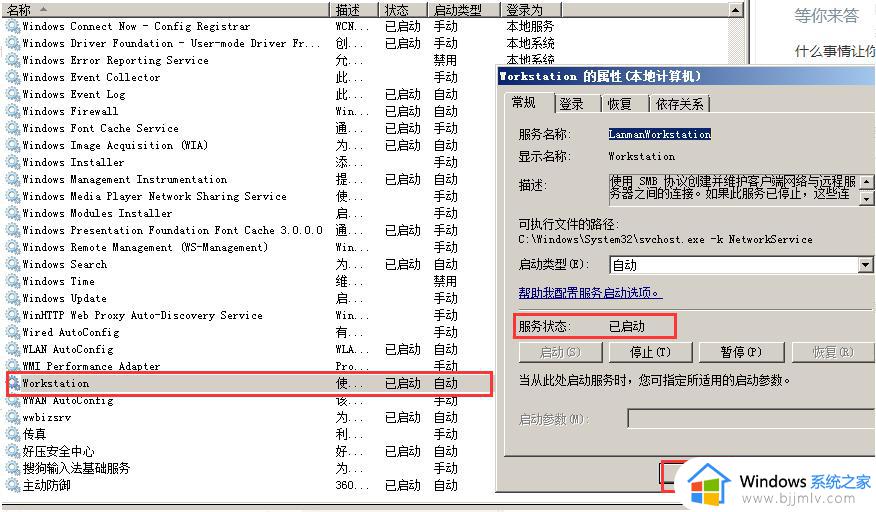Select the WWAN AutoConfig service row
Viewport: 876px width, 512px height.
click(249, 400)
